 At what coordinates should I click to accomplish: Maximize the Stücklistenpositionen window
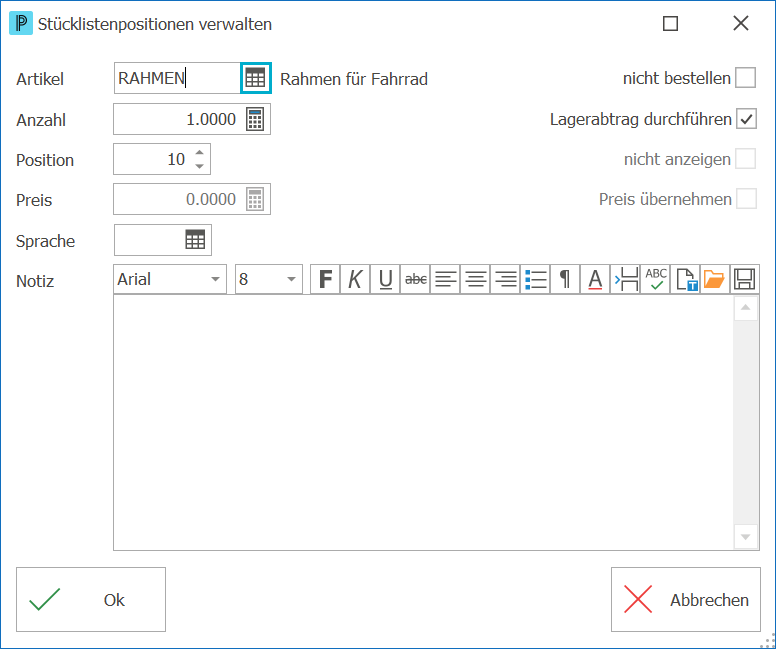point(670,23)
